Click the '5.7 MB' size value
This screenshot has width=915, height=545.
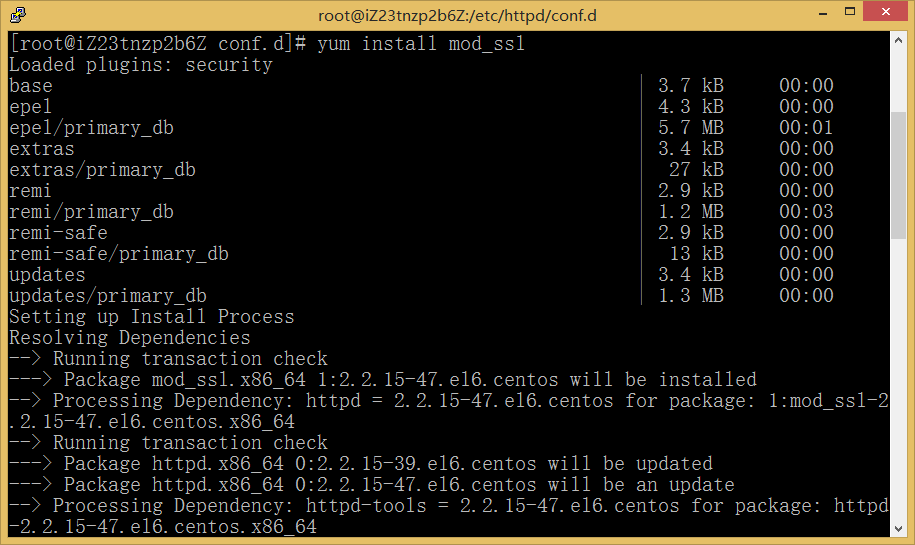(690, 128)
